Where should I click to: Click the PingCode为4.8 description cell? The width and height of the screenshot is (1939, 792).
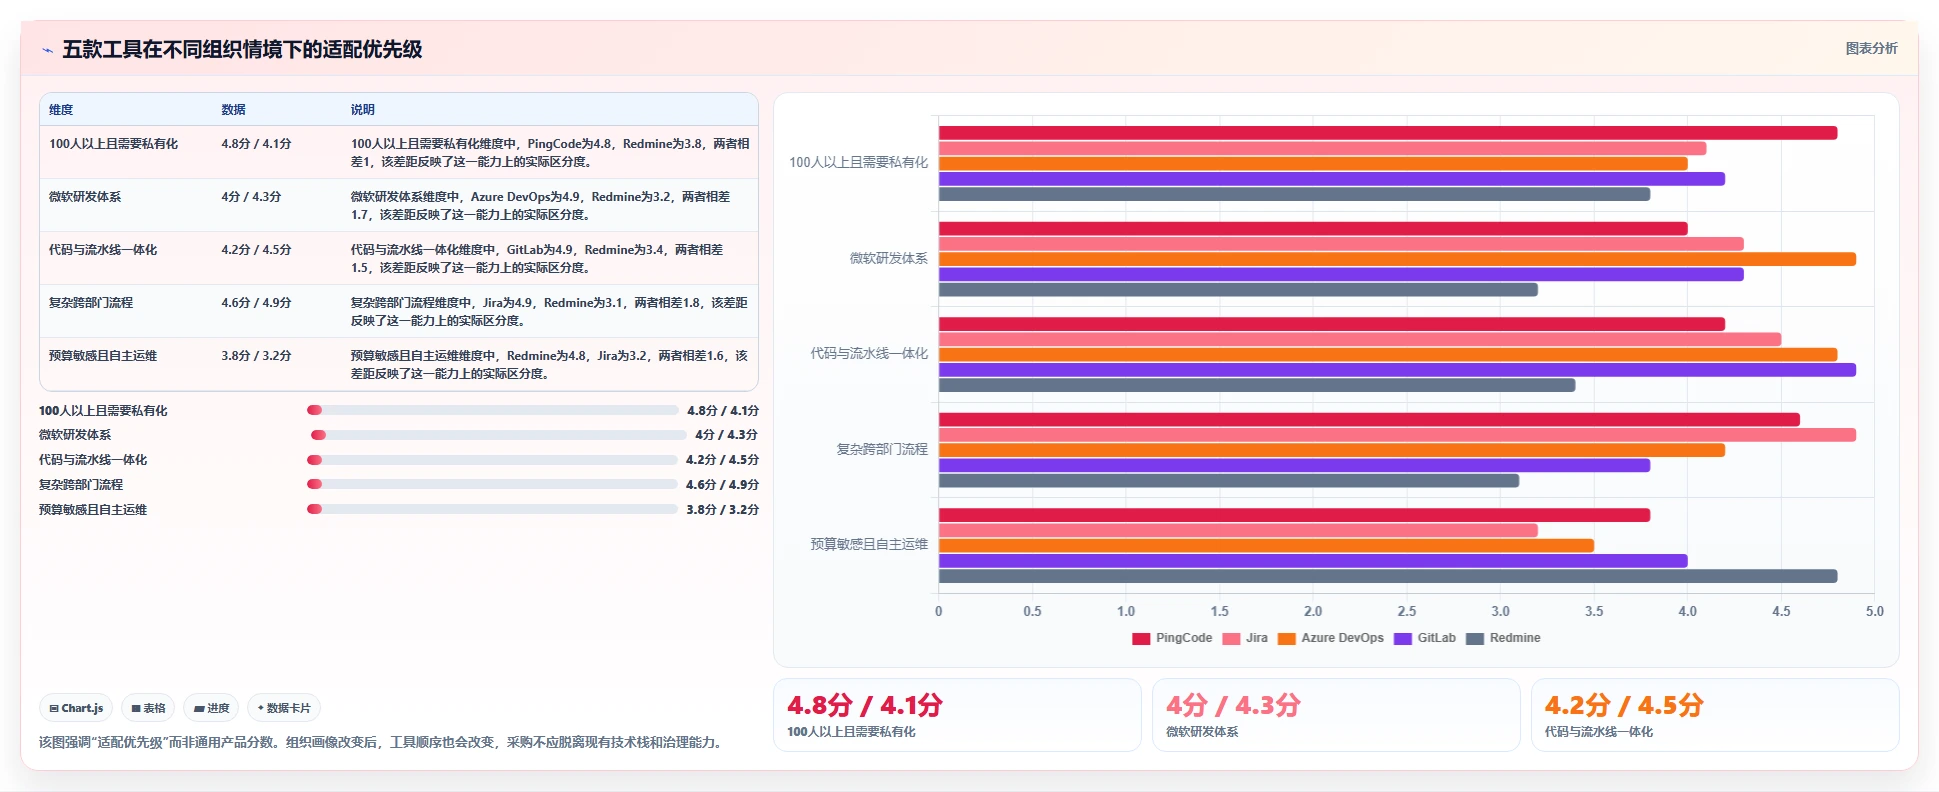(550, 153)
